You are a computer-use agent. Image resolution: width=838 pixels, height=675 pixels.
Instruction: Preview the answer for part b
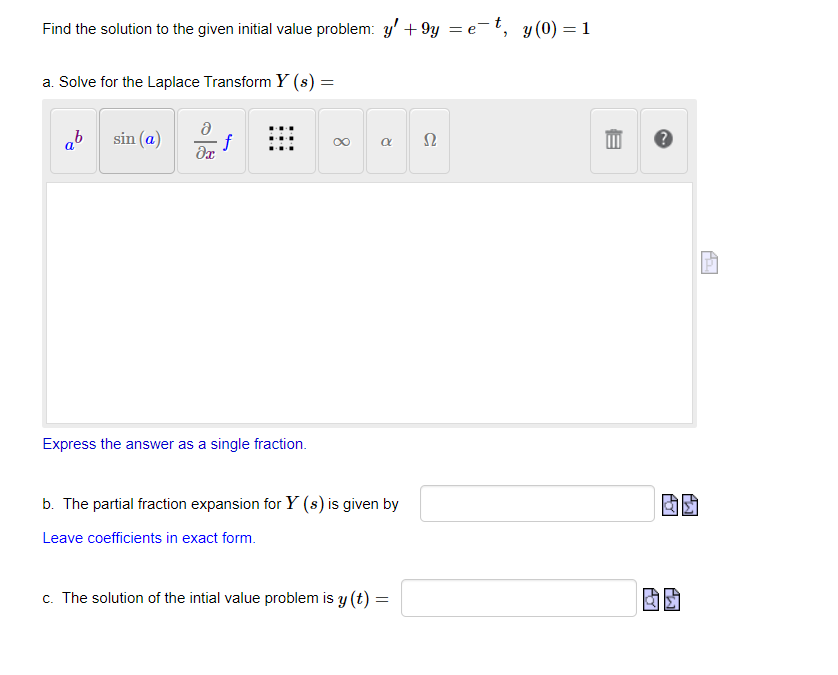coord(669,504)
